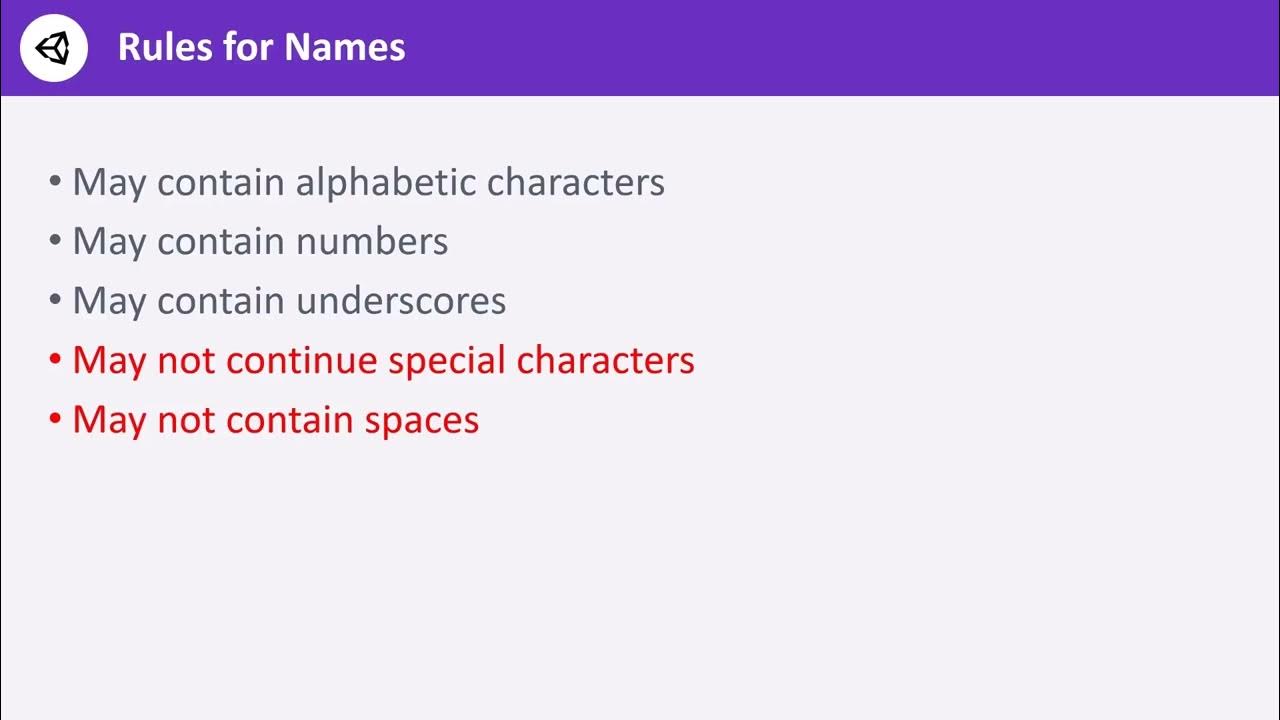This screenshot has height=720, width=1280.
Task: Click the red word "spaces"
Action: [x=421, y=421]
